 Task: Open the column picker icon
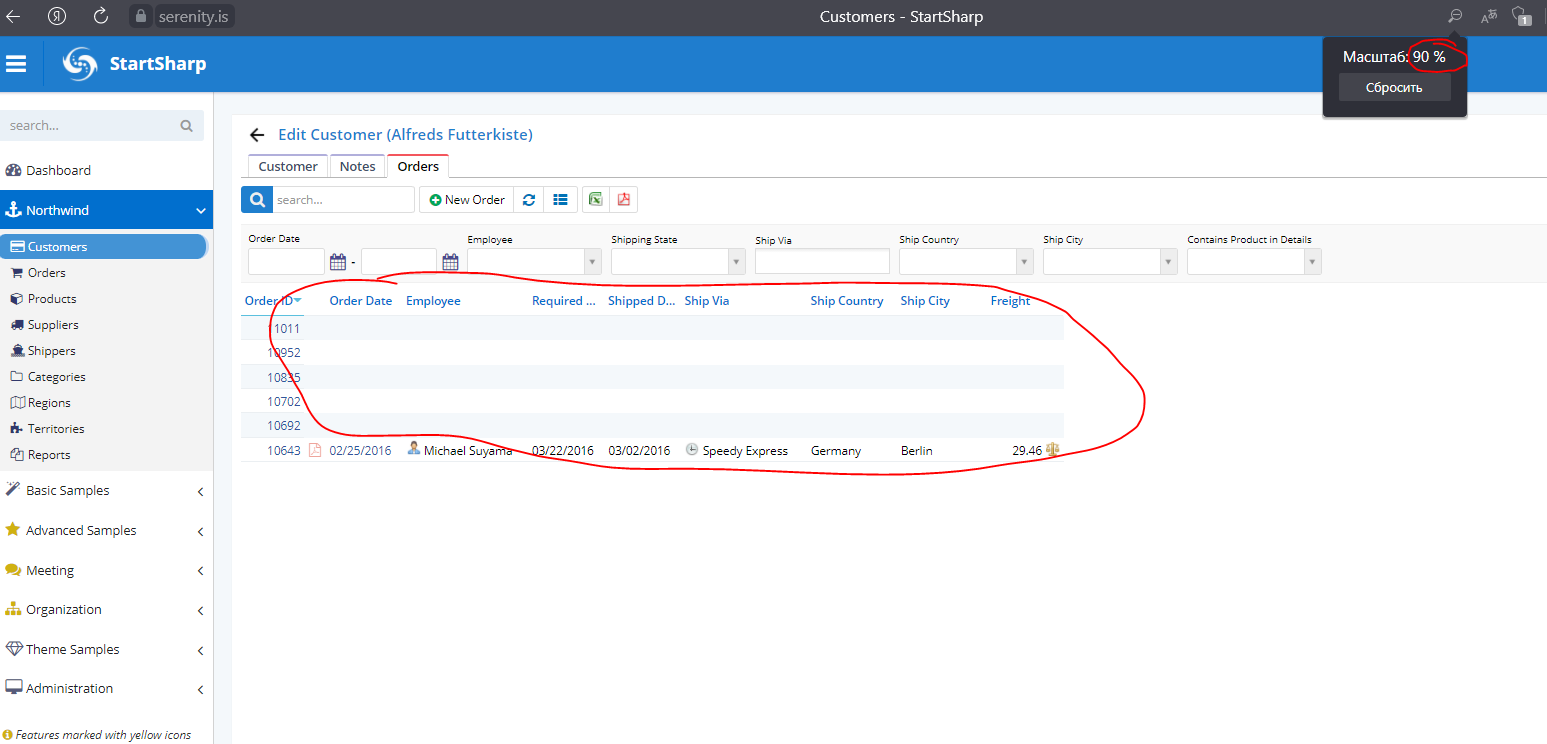(x=560, y=199)
